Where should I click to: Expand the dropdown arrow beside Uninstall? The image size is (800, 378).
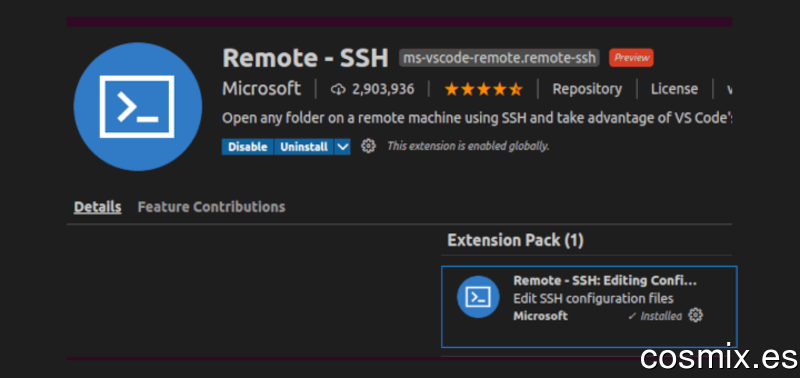tap(342, 147)
